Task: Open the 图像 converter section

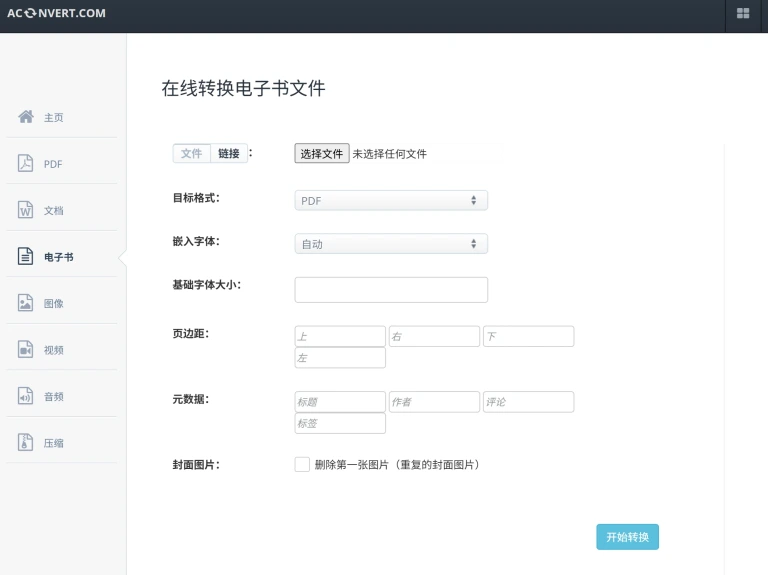Action: click(x=53, y=304)
